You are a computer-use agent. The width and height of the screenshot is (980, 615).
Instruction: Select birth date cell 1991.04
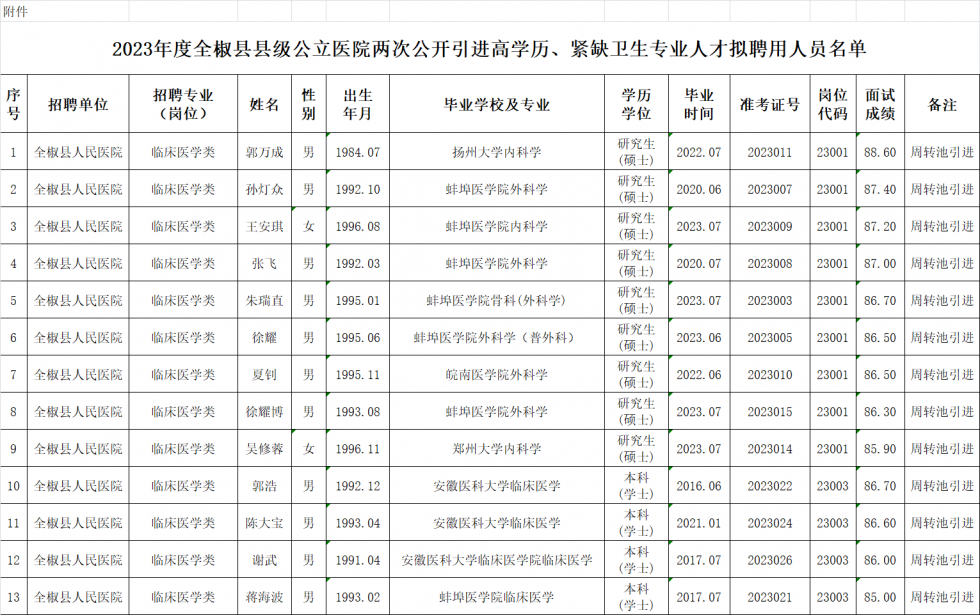click(358, 560)
